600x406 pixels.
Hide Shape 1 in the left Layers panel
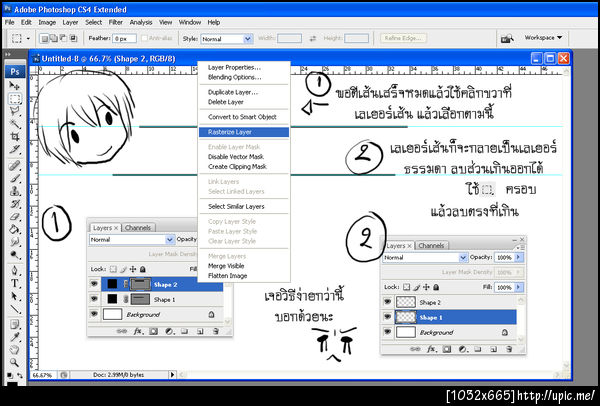click(94, 299)
